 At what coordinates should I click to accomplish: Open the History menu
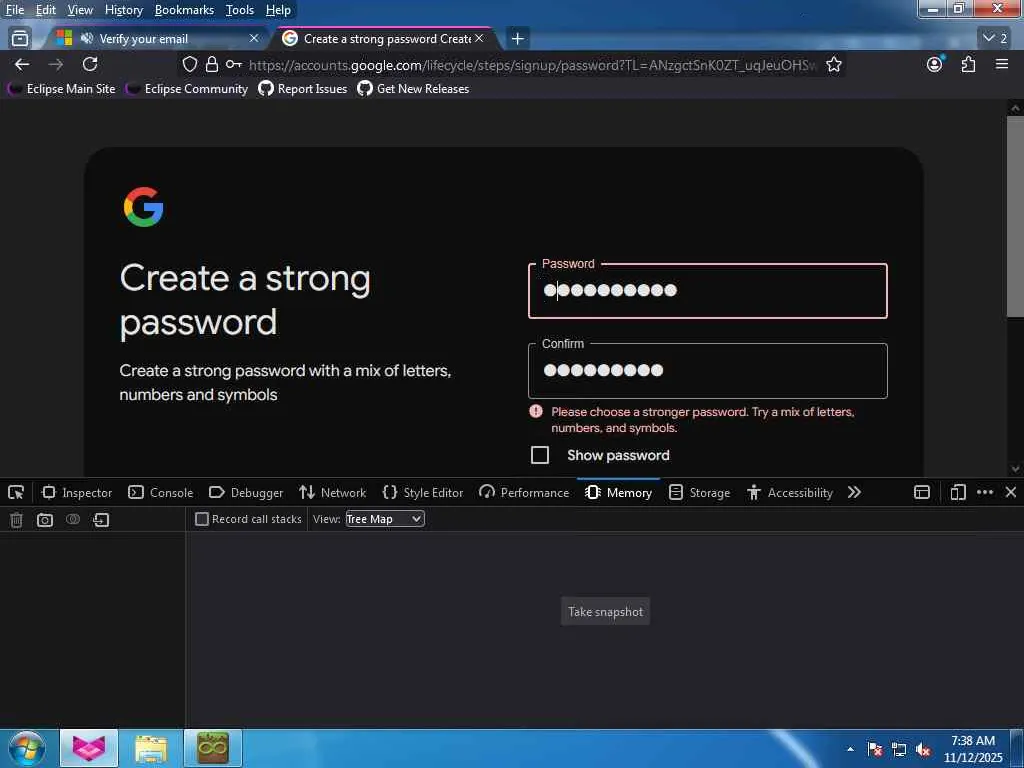pyautogui.click(x=124, y=10)
